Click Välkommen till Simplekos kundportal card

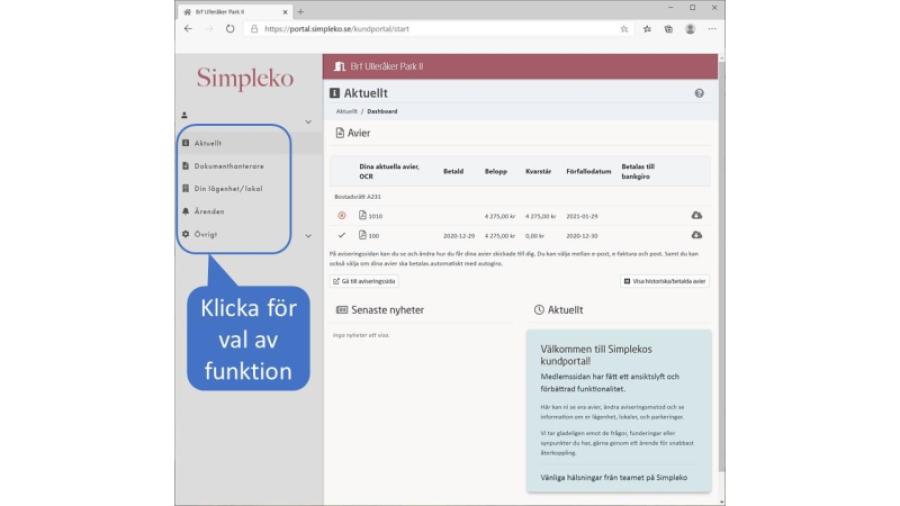(x=619, y=411)
